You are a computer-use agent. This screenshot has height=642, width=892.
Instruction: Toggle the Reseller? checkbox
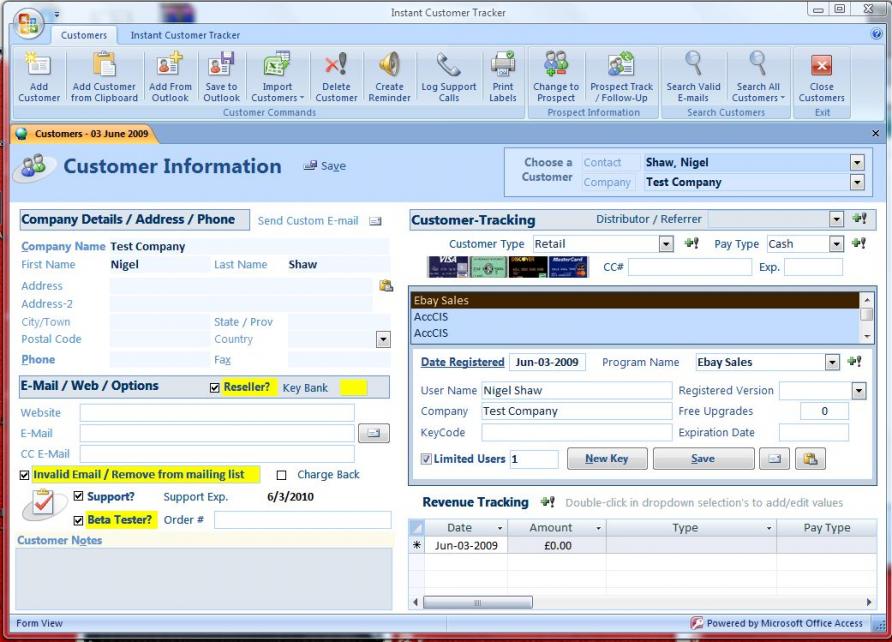214,388
